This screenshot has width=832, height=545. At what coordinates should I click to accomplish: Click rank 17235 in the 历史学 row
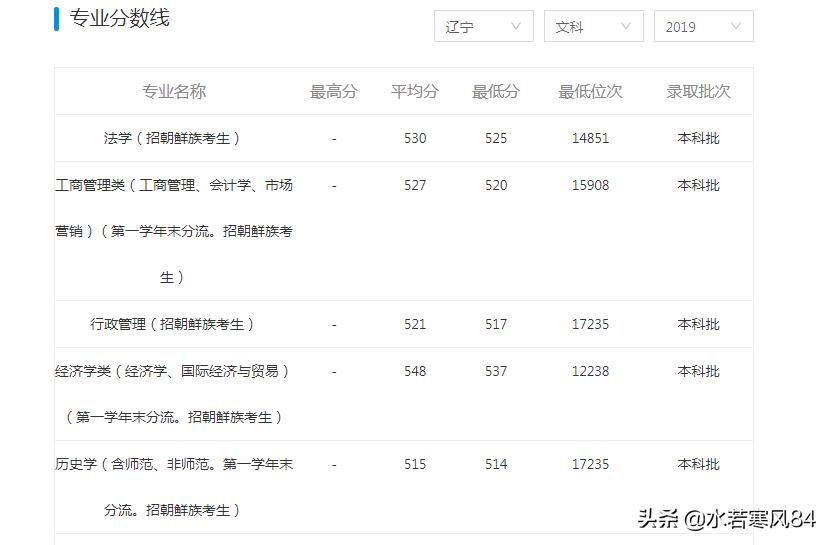[590, 464]
